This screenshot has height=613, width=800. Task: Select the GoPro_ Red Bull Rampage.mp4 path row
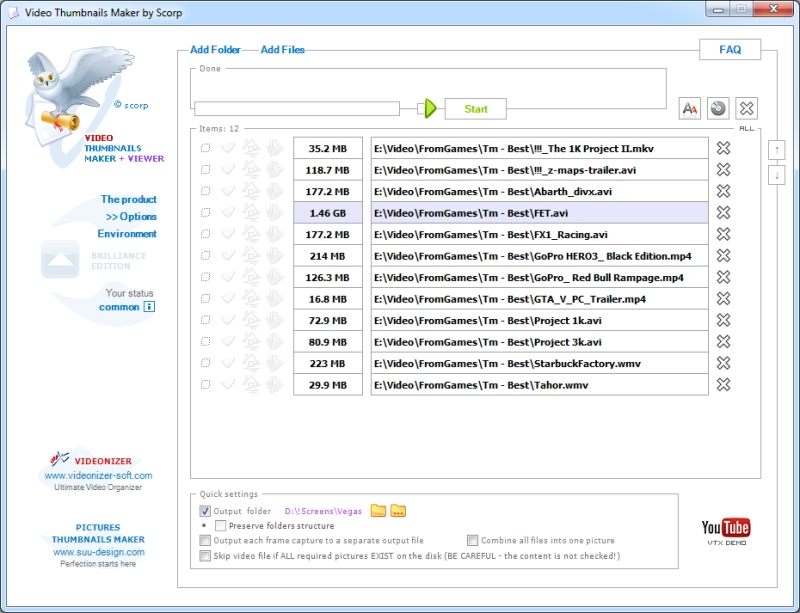pos(539,277)
